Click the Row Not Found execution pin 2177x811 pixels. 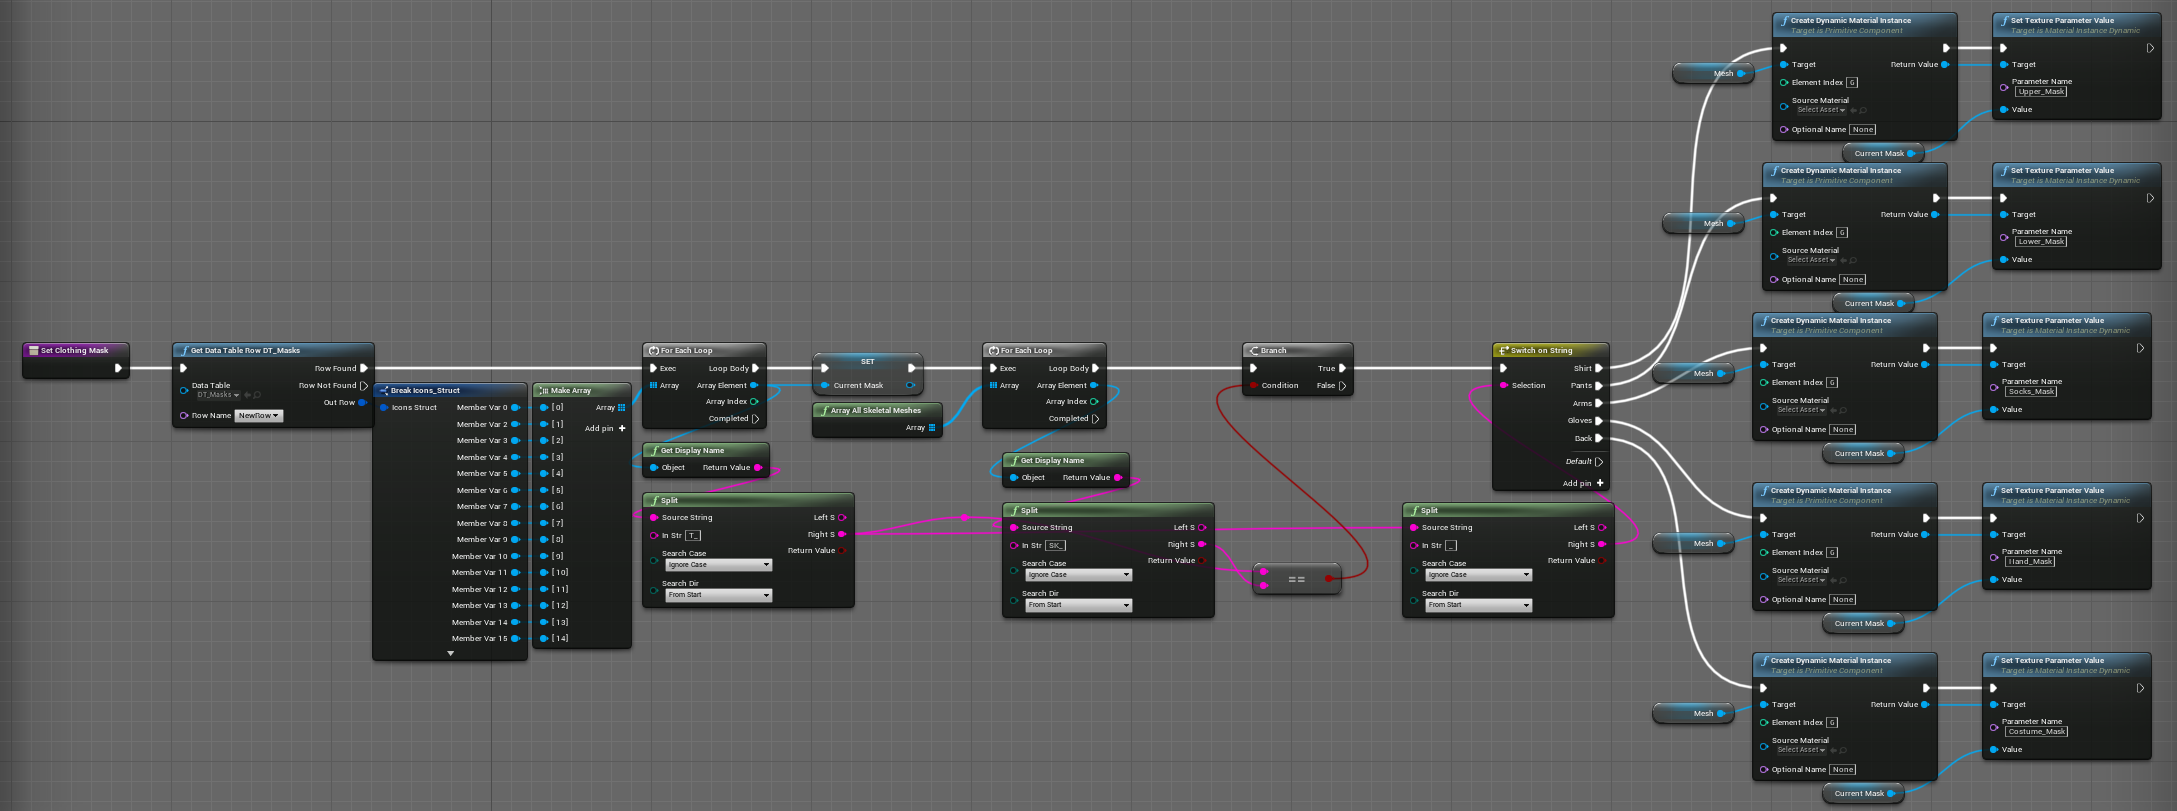coord(363,385)
